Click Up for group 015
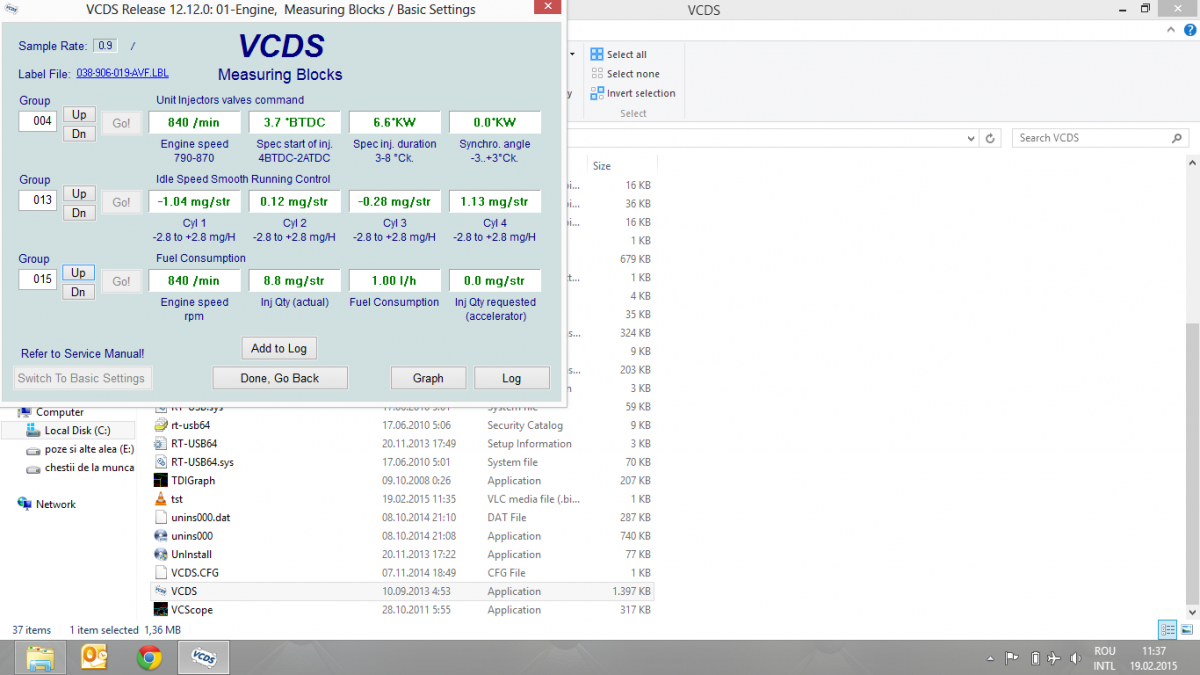Screen dimensions: 1200x675 pyautogui.click(x=79, y=272)
